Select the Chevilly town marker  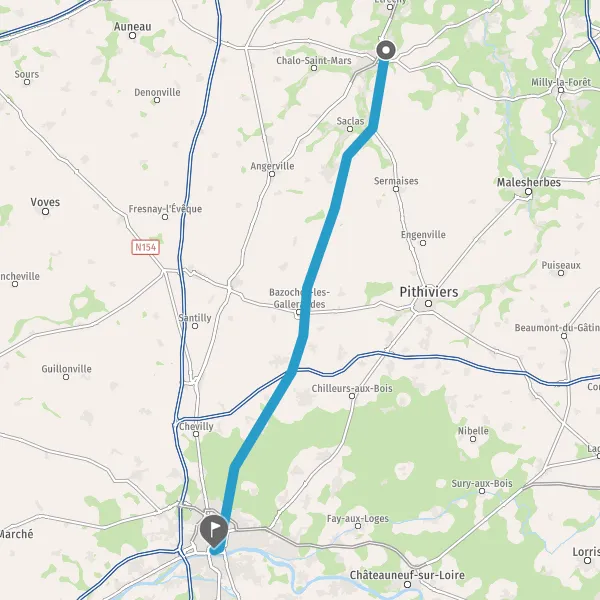[196, 434]
